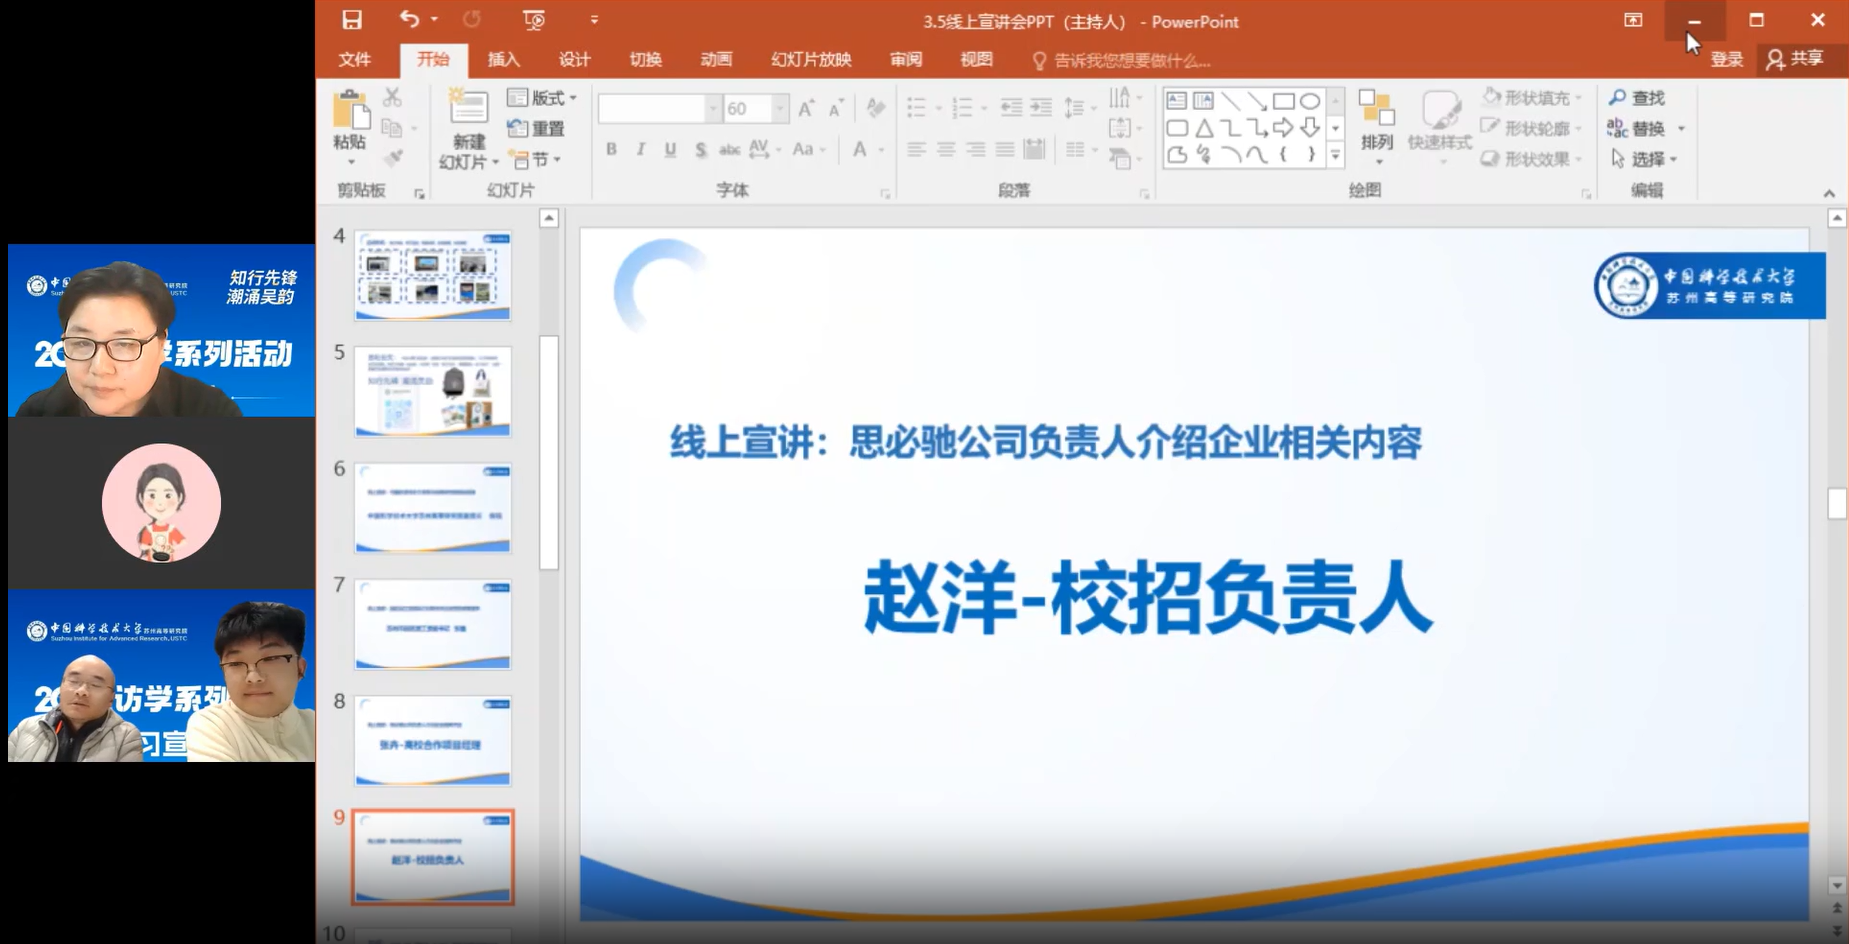Screen dimensions: 1849x944
Task: Increase font size with larger A icon
Action: click(x=806, y=108)
